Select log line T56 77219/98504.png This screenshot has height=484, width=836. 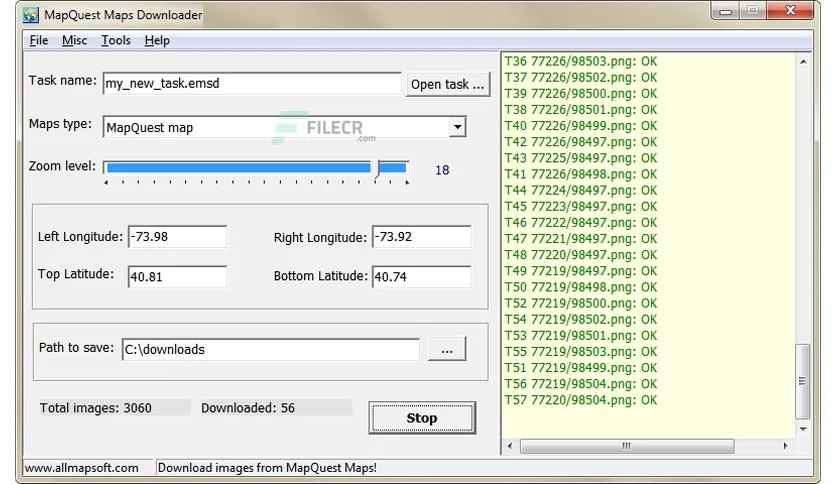[x=581, y=384]
